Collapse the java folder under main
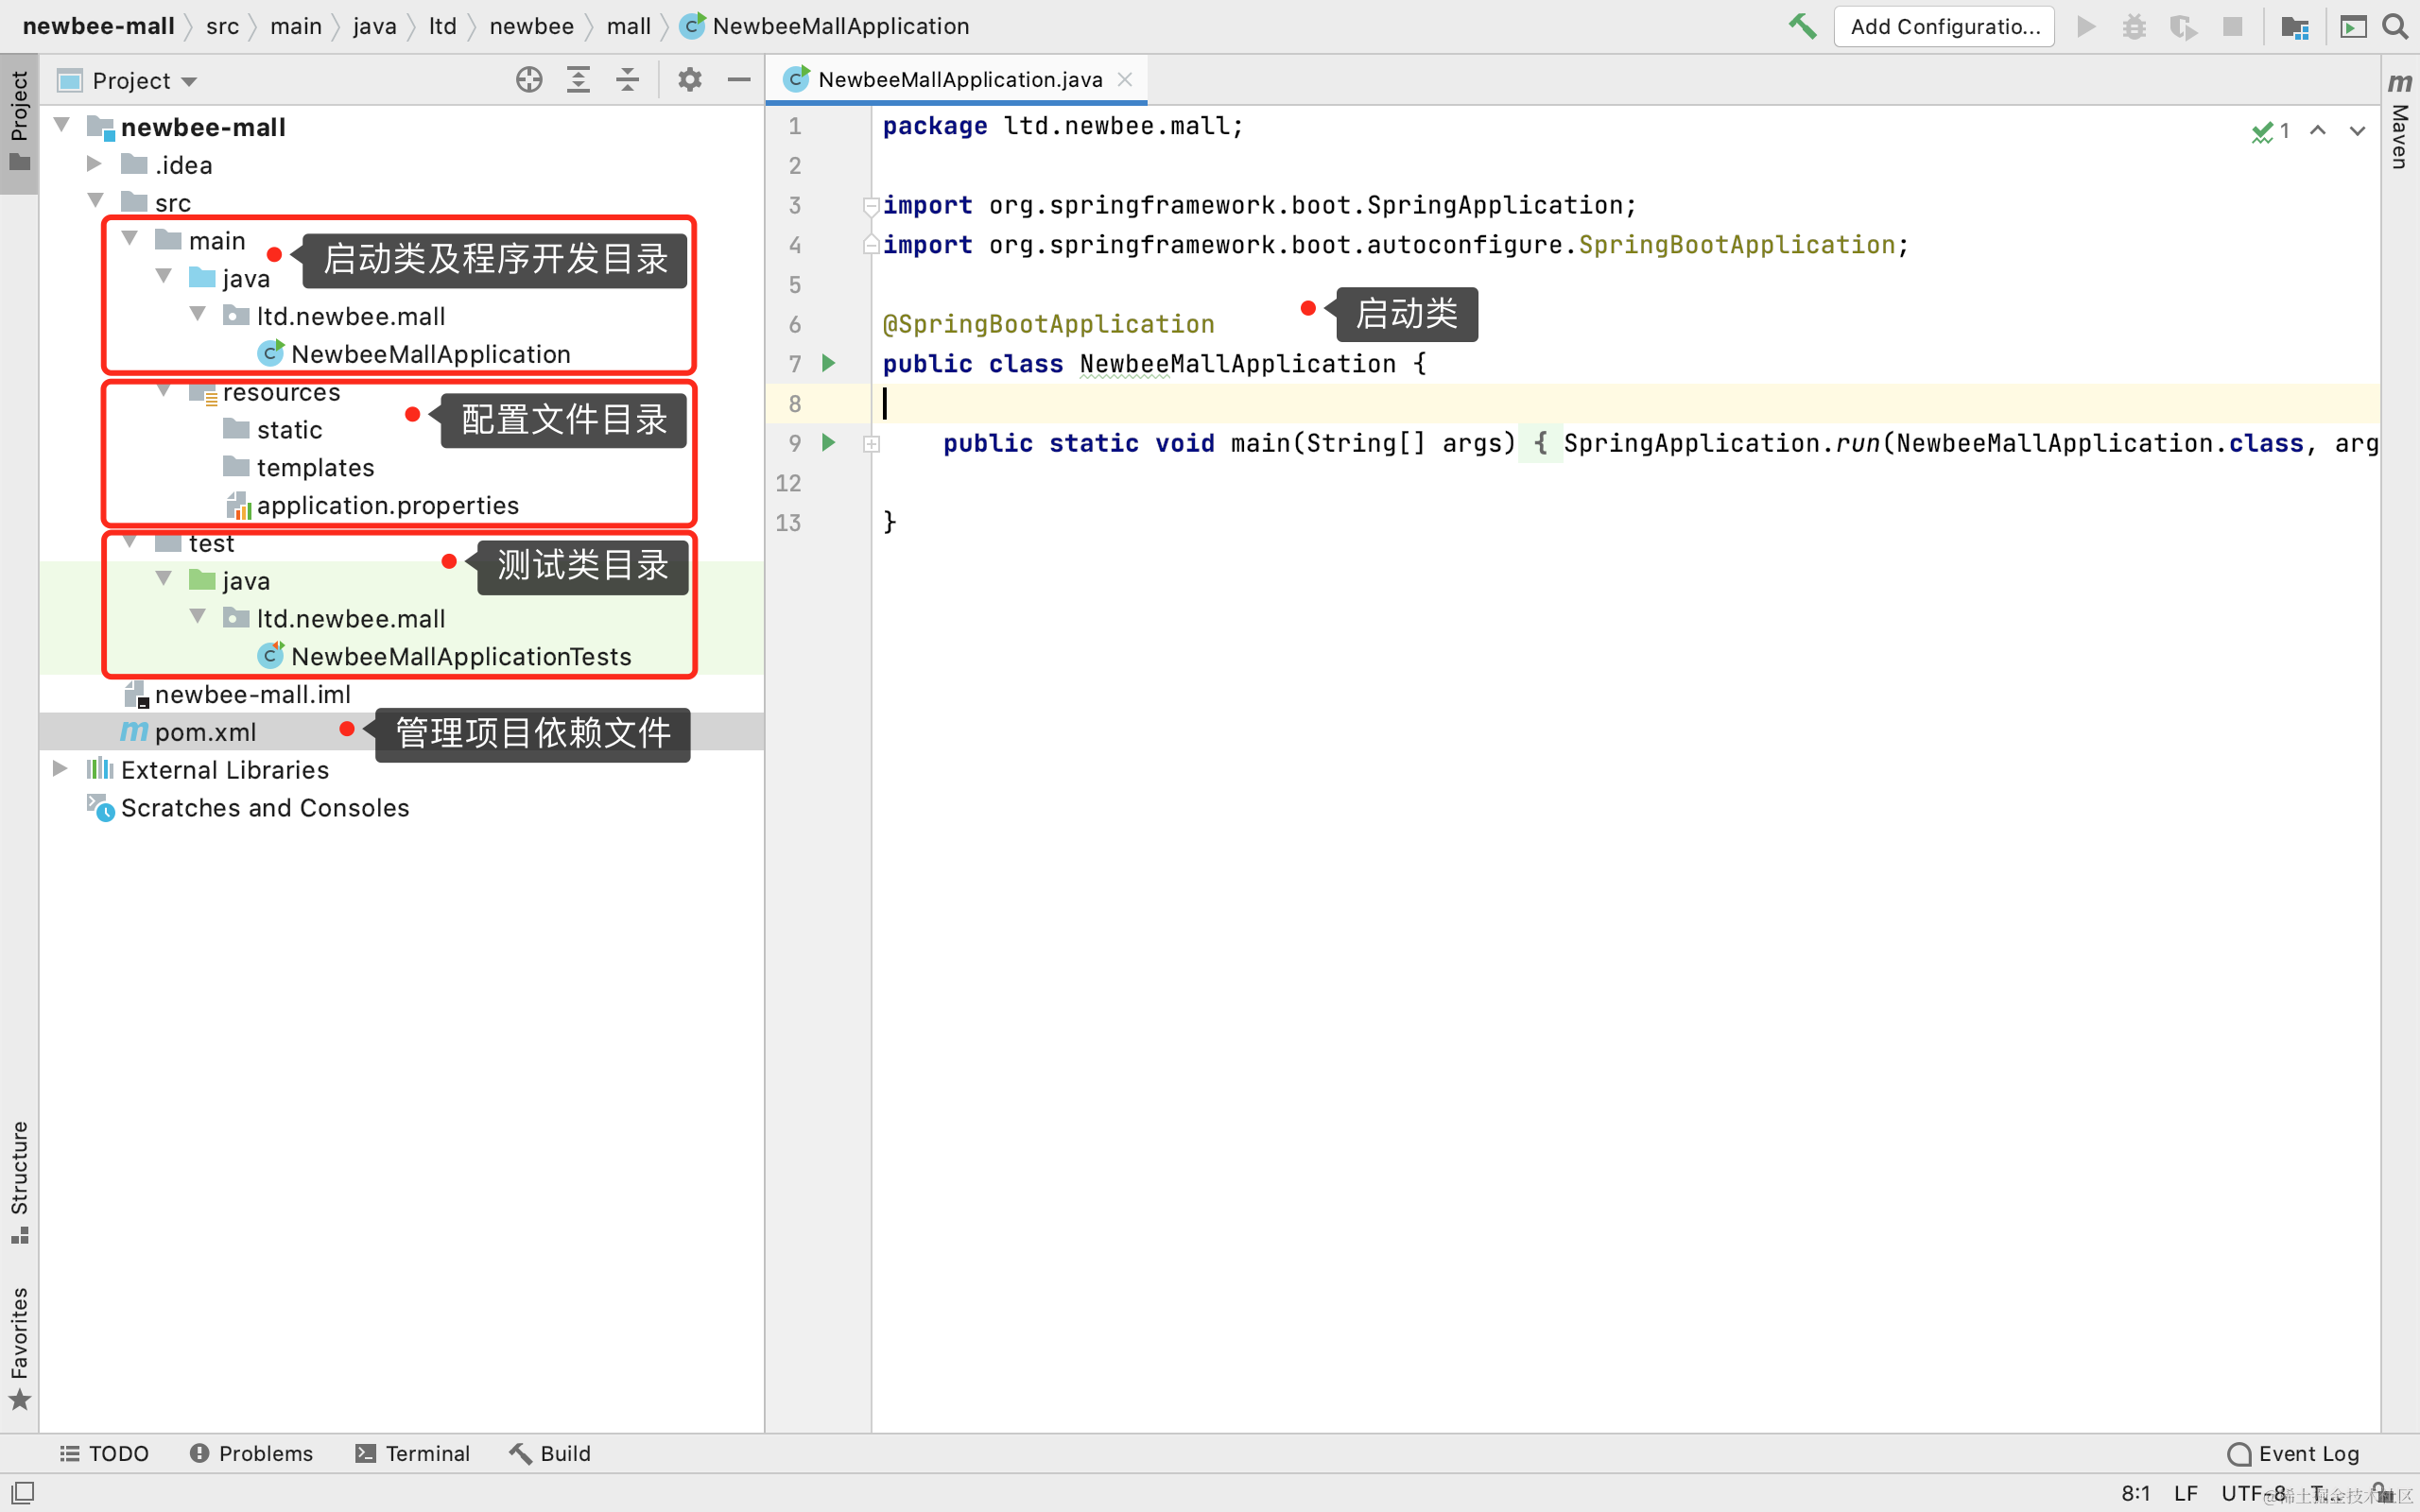Viewport: 2420px width, 1512px height. [x=164, y=276]
